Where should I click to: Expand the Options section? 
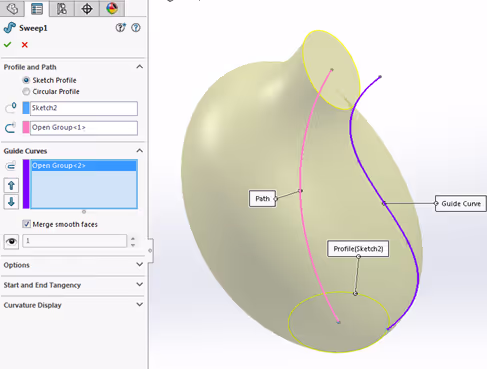pyautogui.click(x=140, y=265)
